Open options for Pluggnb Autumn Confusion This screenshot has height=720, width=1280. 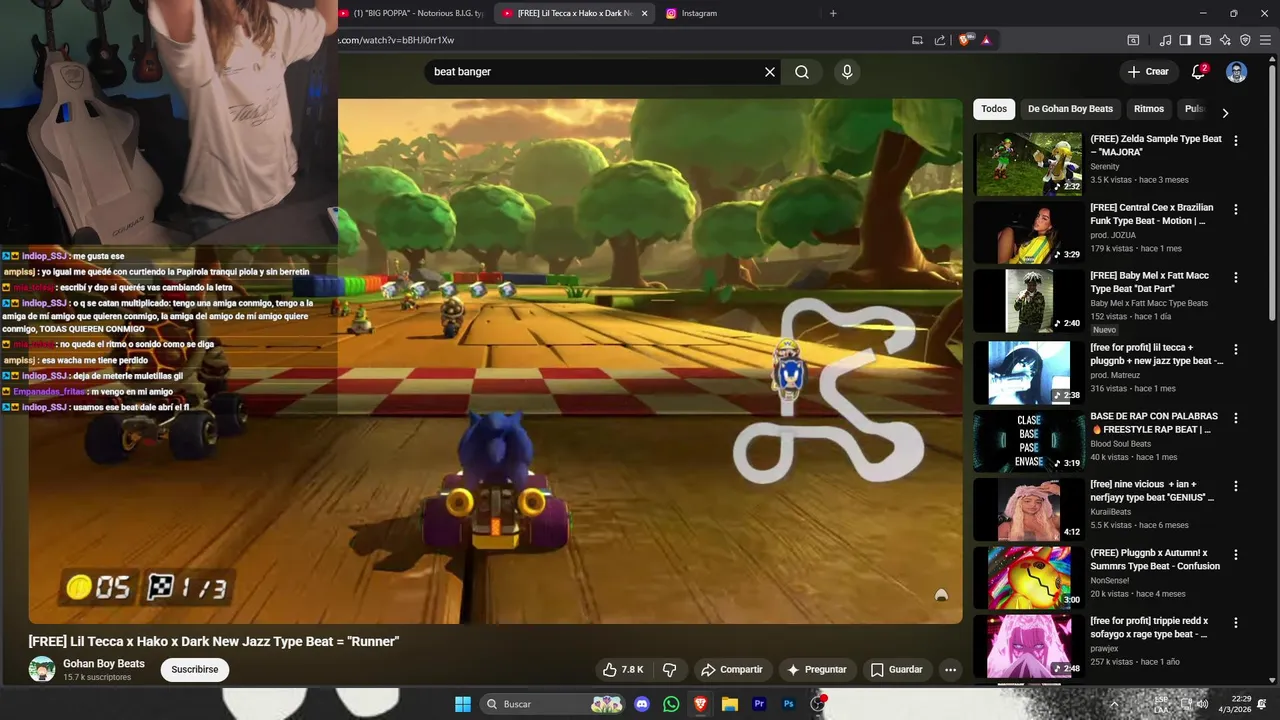(1236, 554)
